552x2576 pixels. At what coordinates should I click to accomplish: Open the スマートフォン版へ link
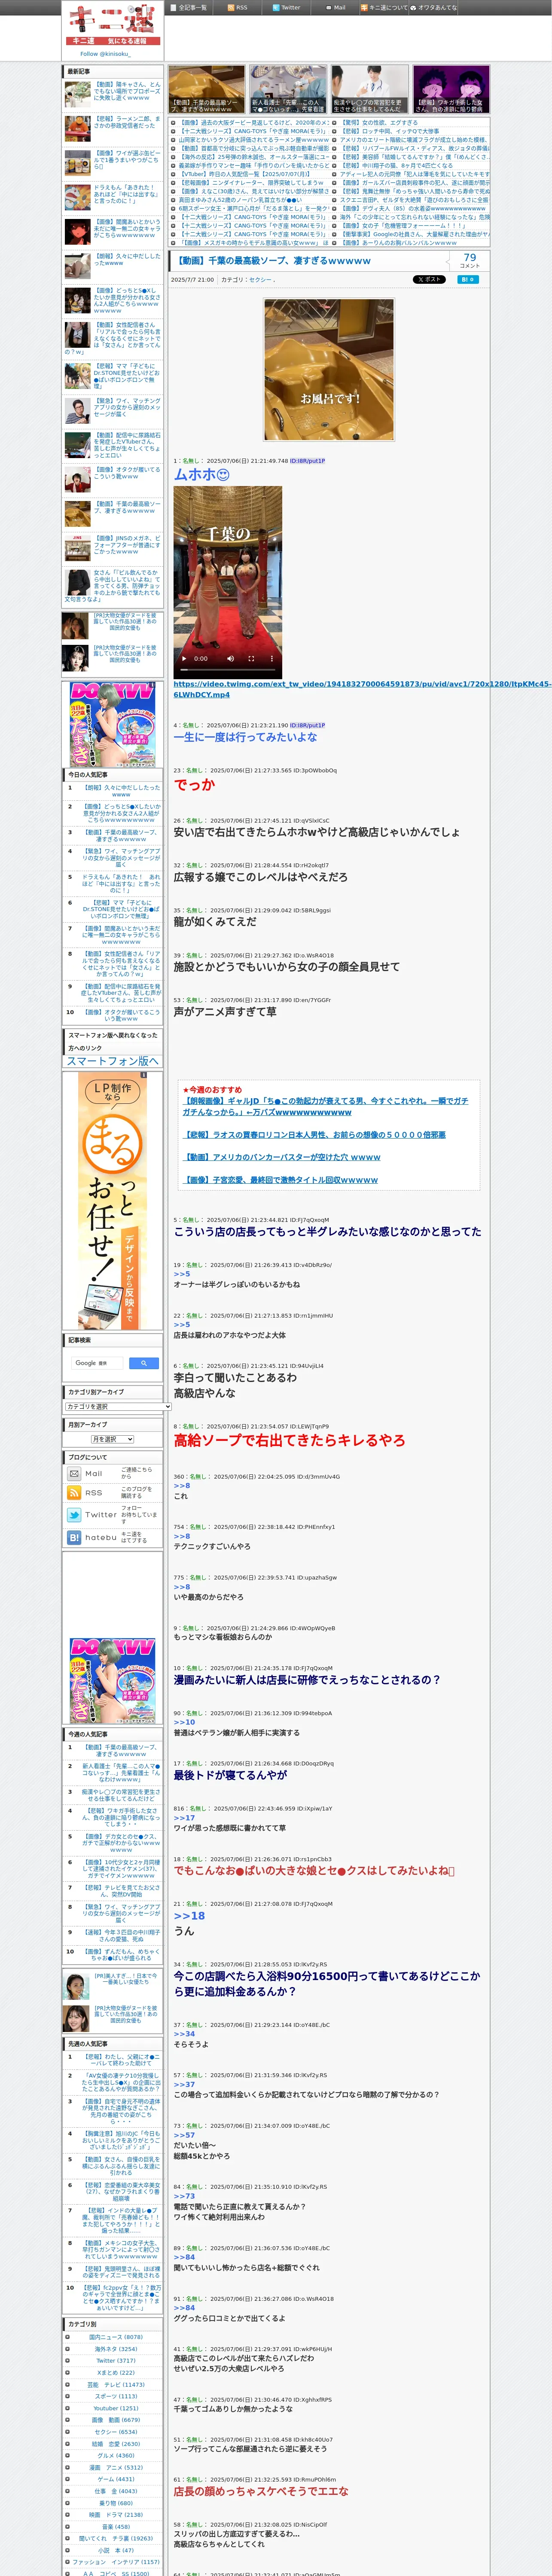tap(112, 1060)
